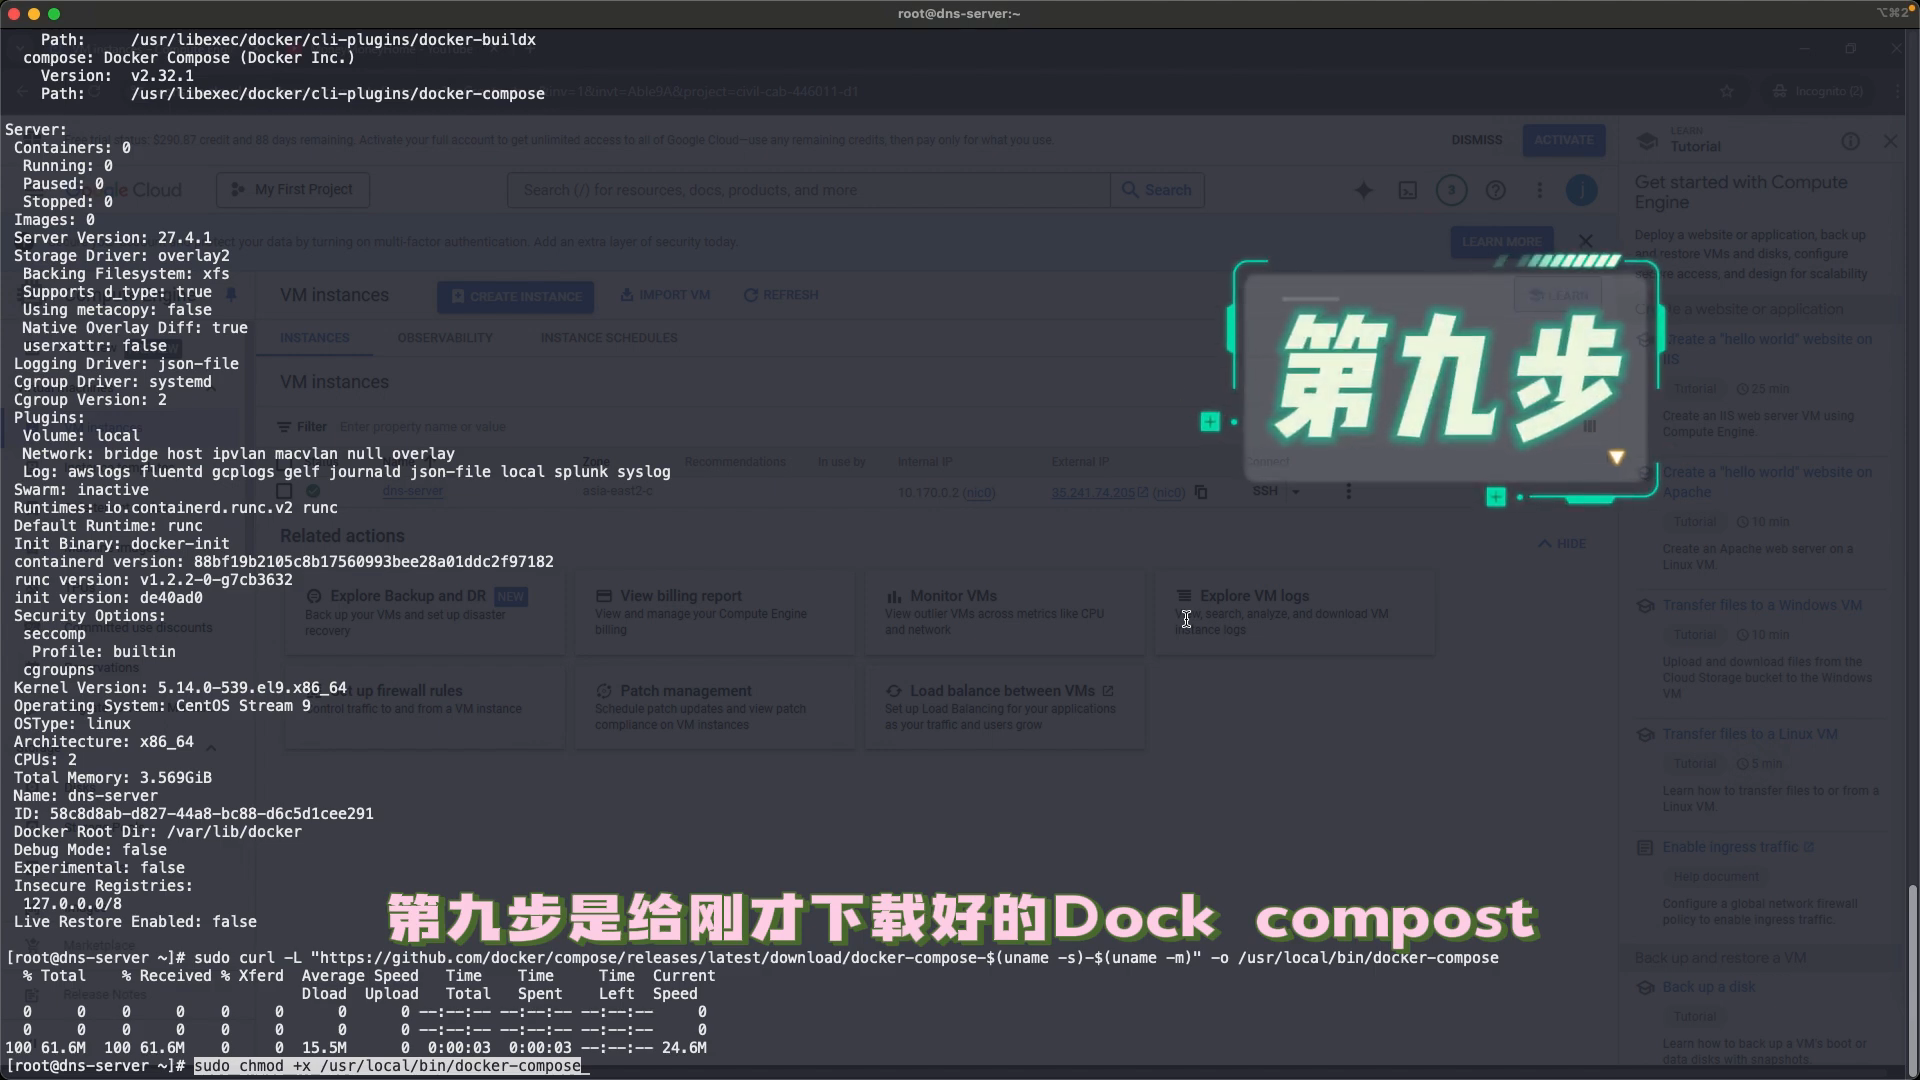The image size is (1920, 1080).
Task: Expand the SSH dropdown arrow for dns-server
Action: tap(1296, 491)
